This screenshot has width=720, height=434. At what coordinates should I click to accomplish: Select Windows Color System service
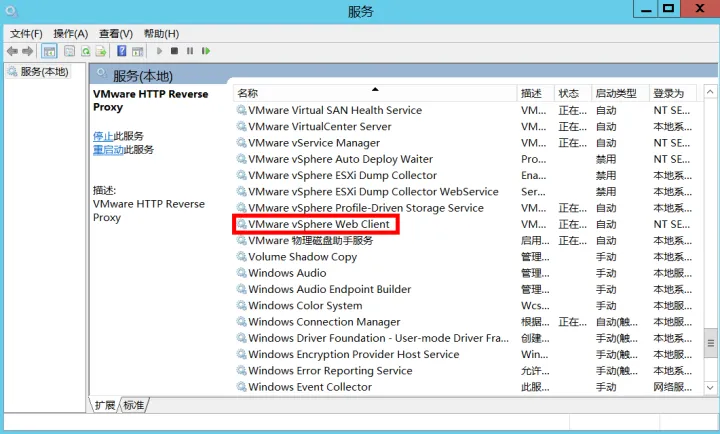(x=465, y=305)
